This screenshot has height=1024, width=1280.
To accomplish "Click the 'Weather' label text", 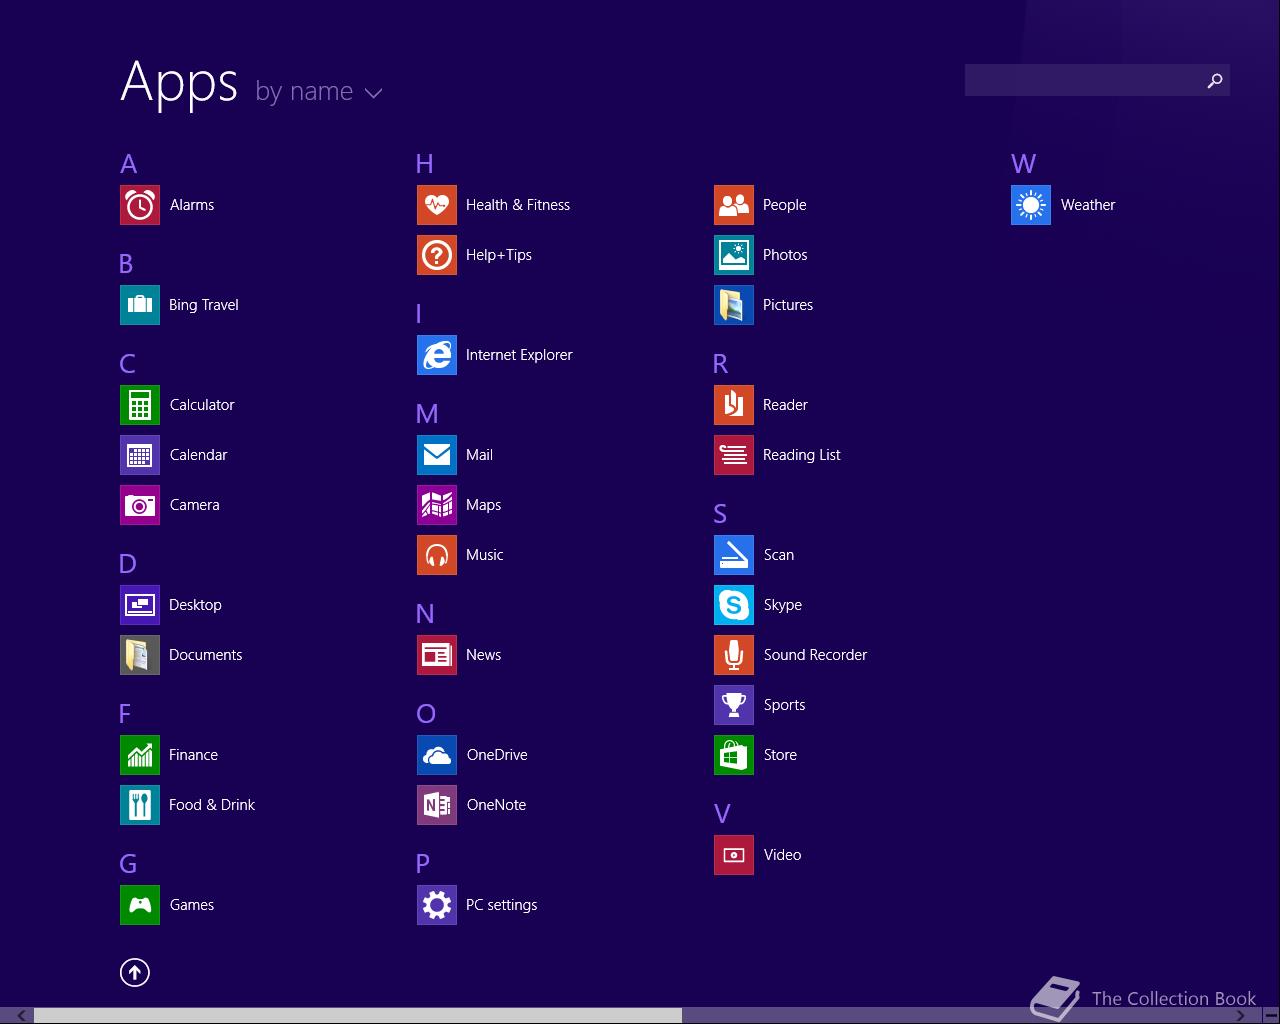I will pos(1088,205).
